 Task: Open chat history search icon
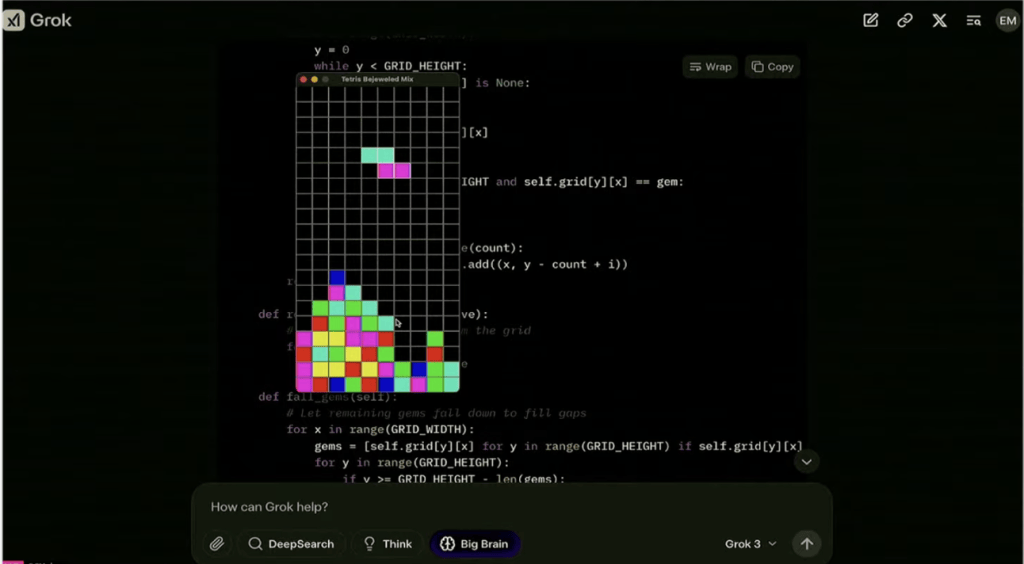(973, 20)
